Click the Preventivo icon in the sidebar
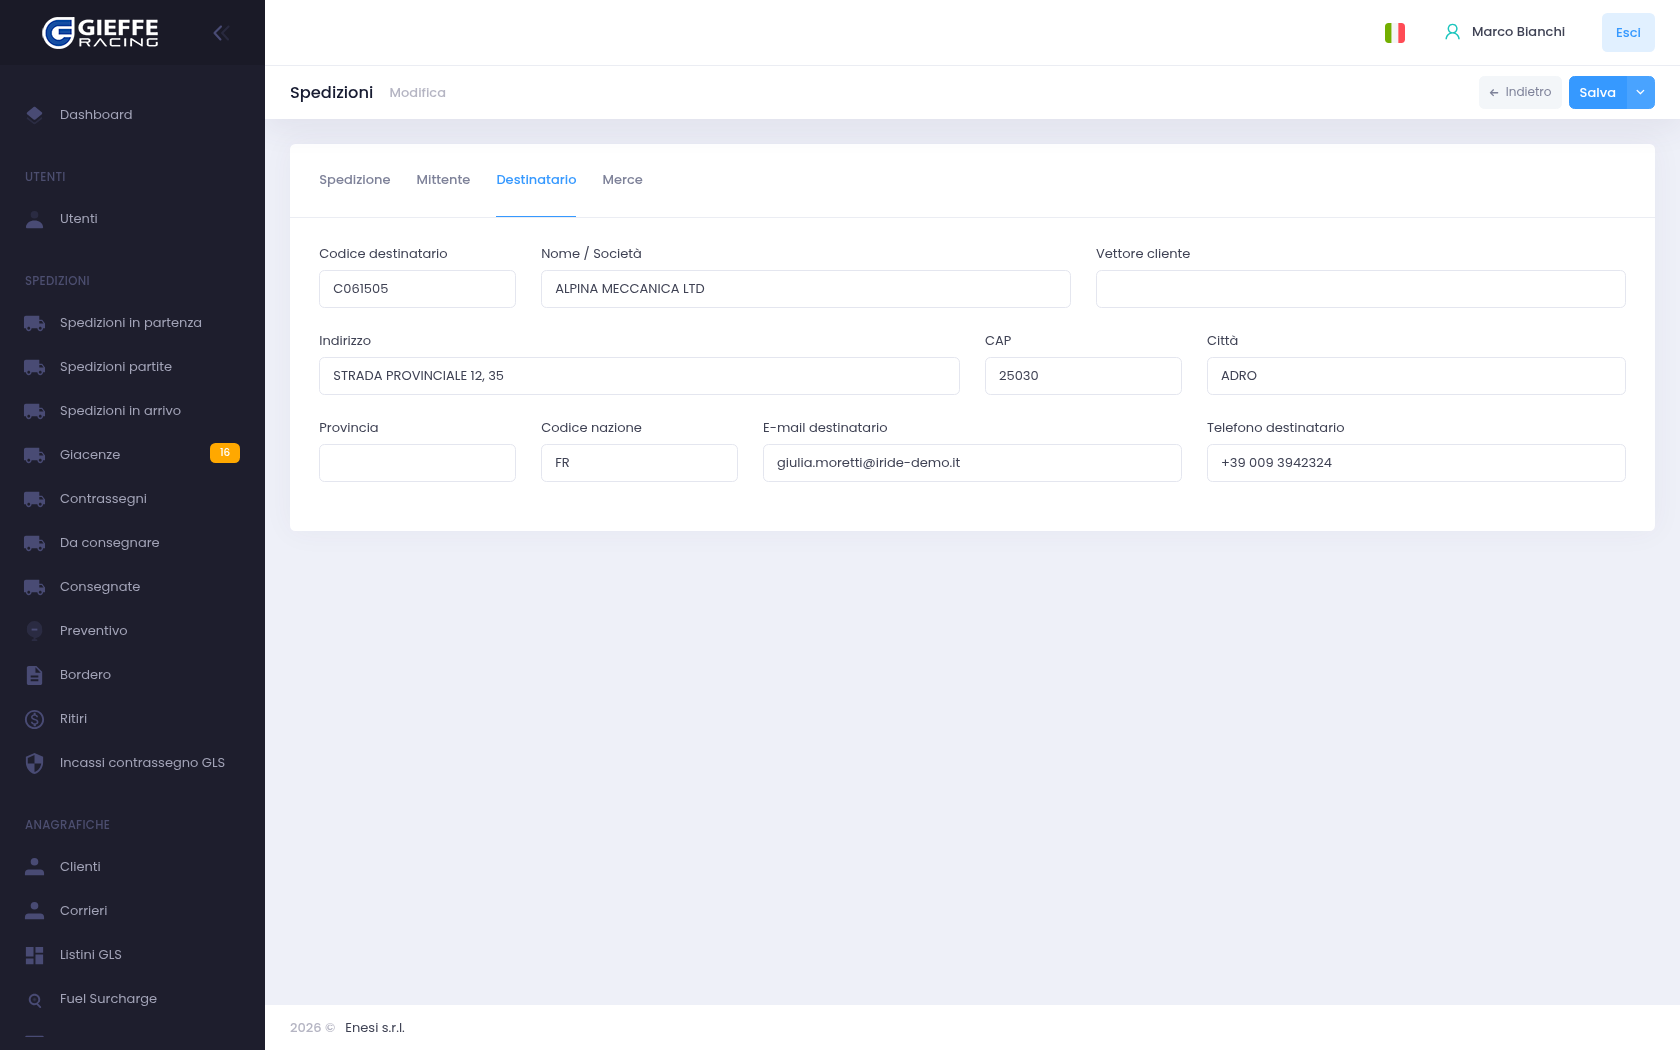The image size is (1680, 1050). click(35, 631)
